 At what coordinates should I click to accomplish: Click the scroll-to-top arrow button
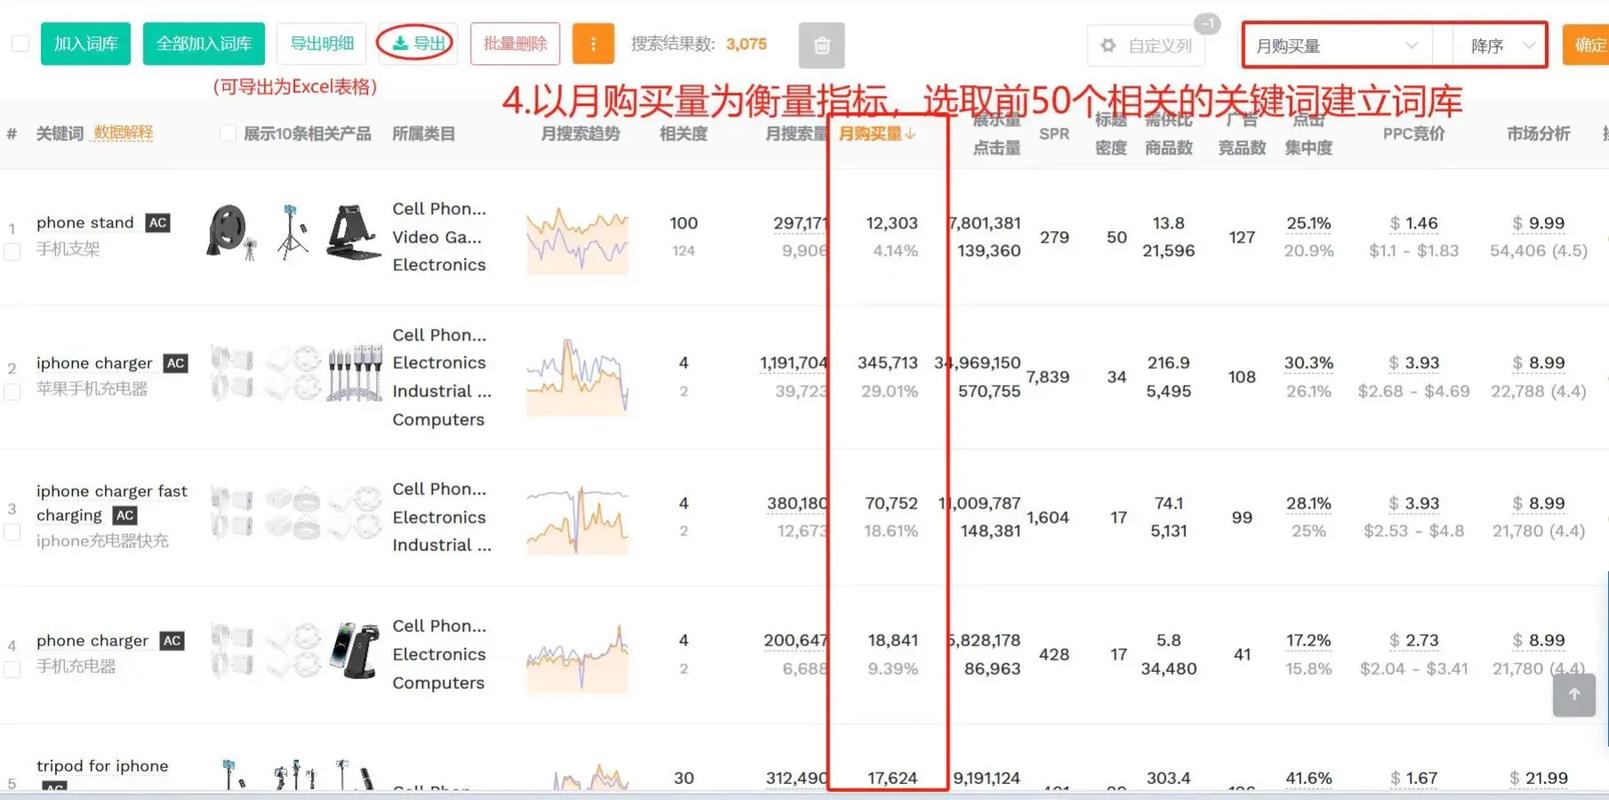(1574, 694)
